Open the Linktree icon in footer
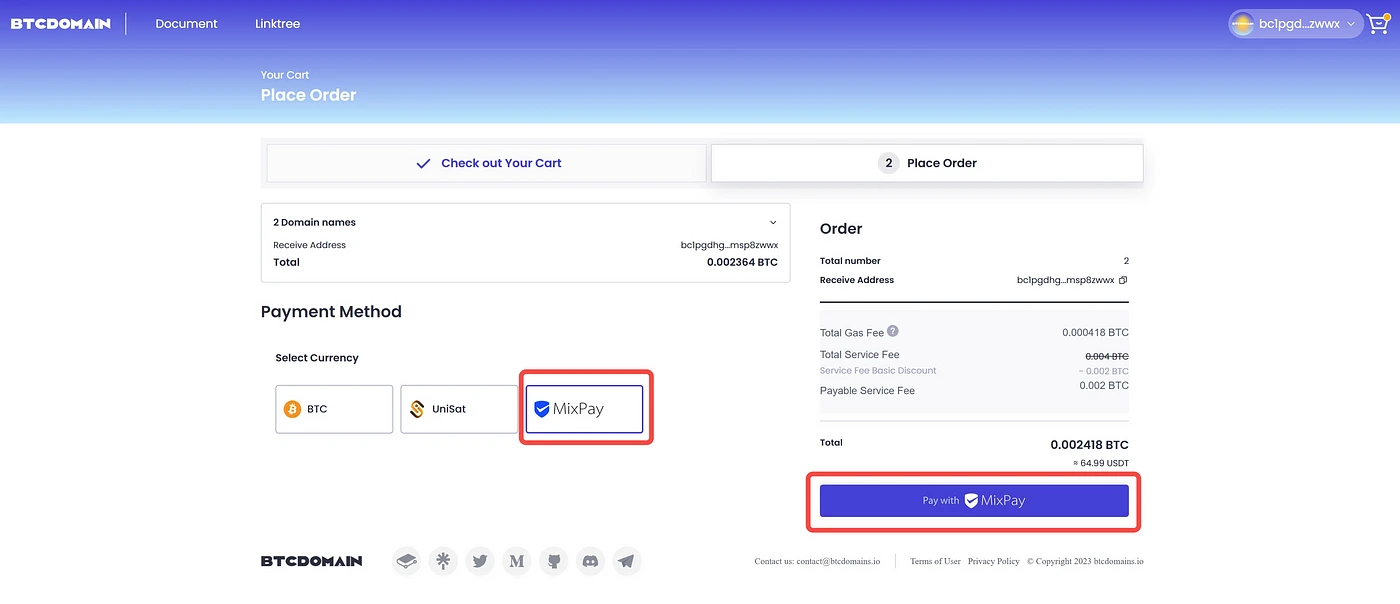 pos(442,561)
